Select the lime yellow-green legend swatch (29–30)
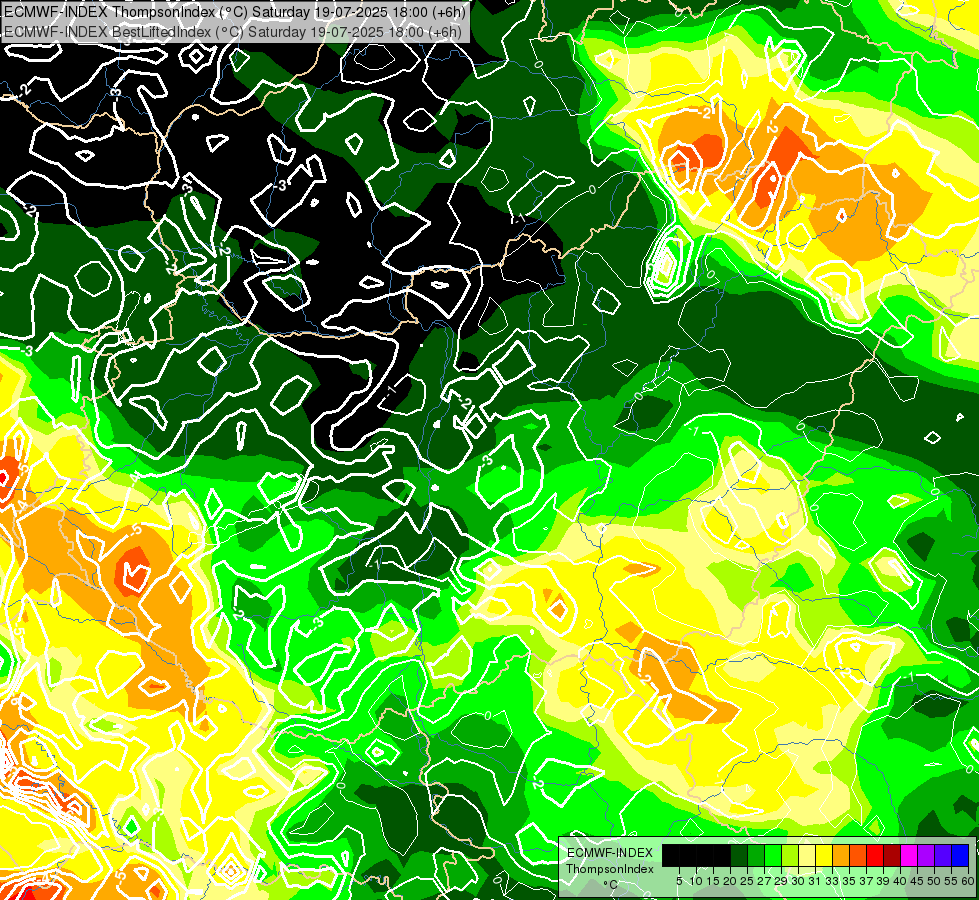 pyautogui.click(x=790, y=855)
